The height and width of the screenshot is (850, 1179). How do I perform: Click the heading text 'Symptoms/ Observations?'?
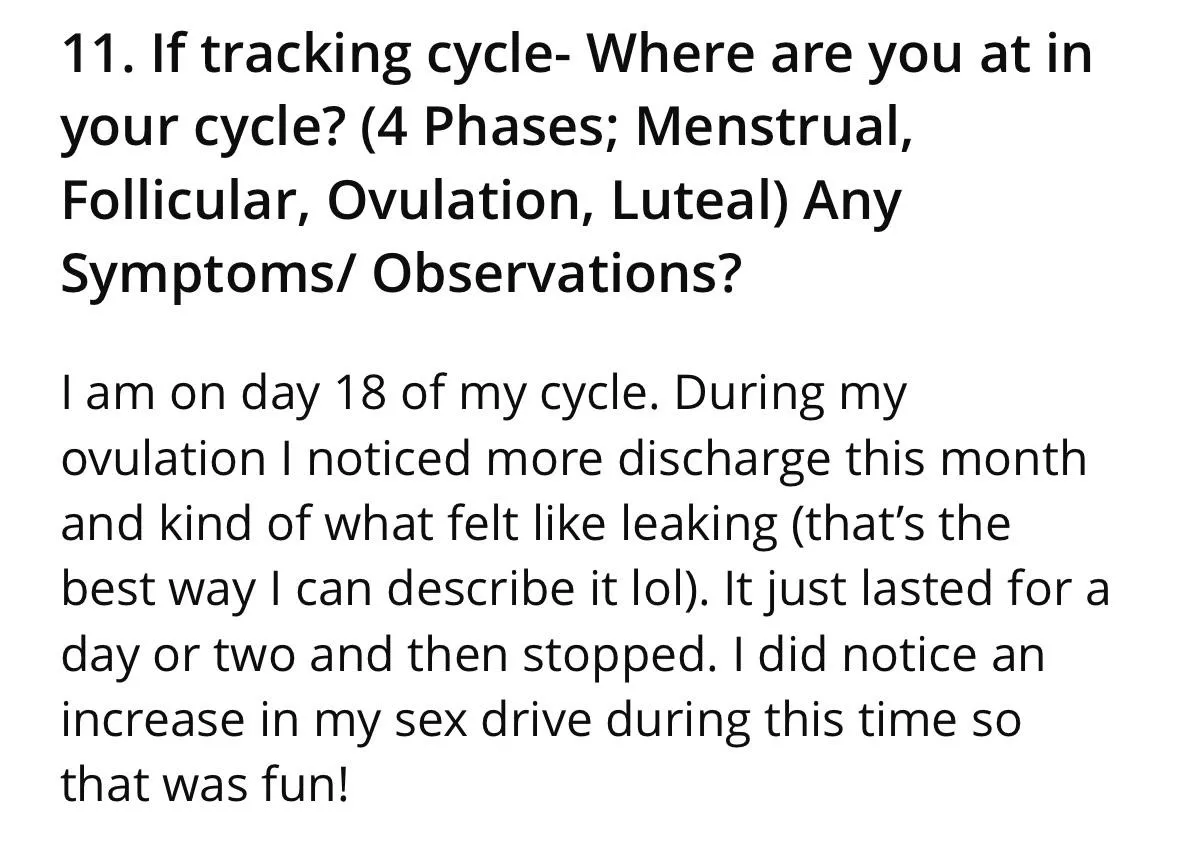(x=400, y=276)
